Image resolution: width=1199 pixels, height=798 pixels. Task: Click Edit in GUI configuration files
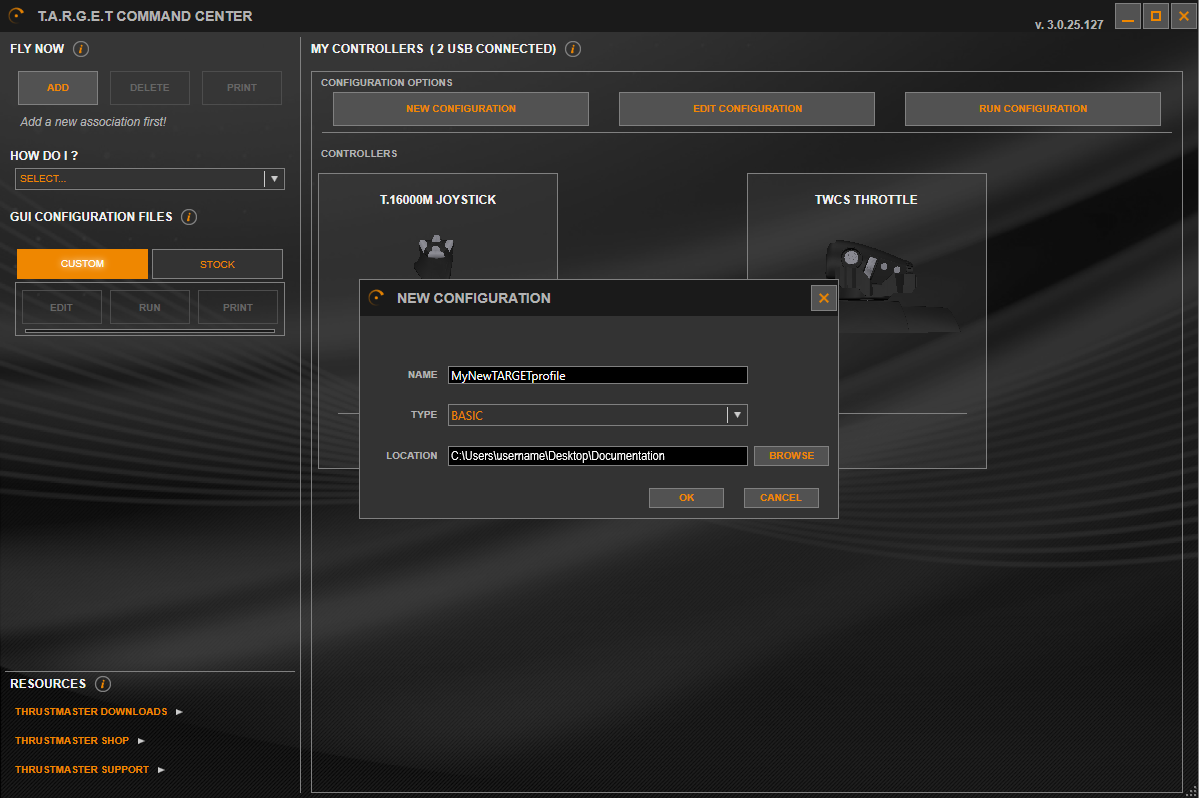tap(61, 307)
